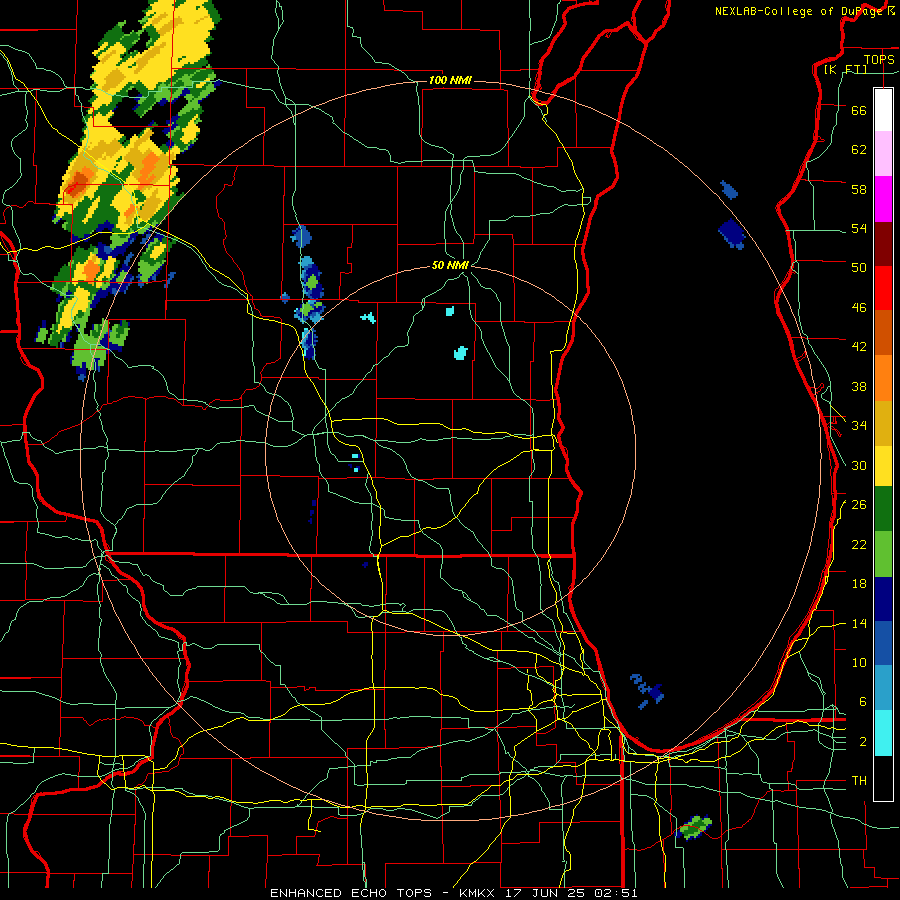Image resolution: width=900 pixels, height=900 pixels.
Task: Select the bright red legend swatch
Action: 883,288
